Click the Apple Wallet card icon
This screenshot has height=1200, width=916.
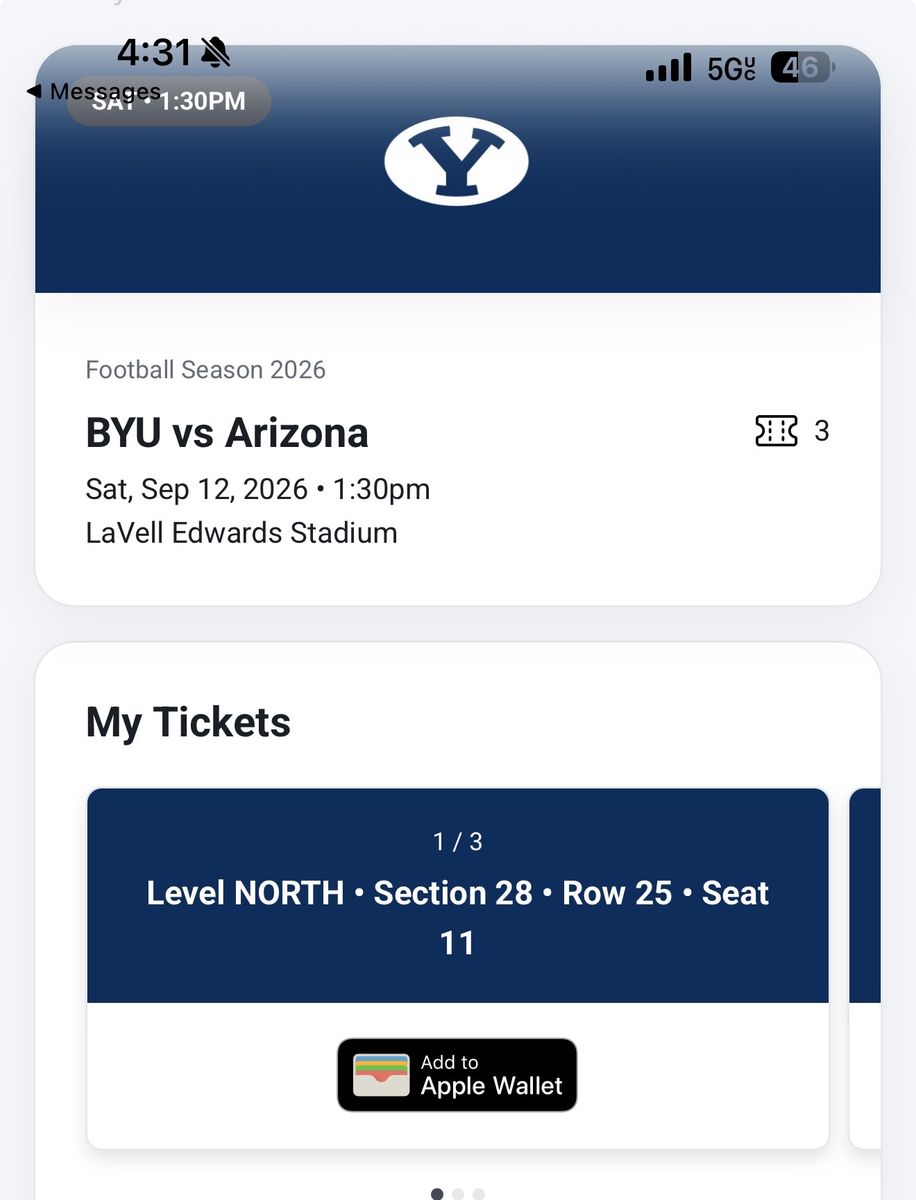381,1075
